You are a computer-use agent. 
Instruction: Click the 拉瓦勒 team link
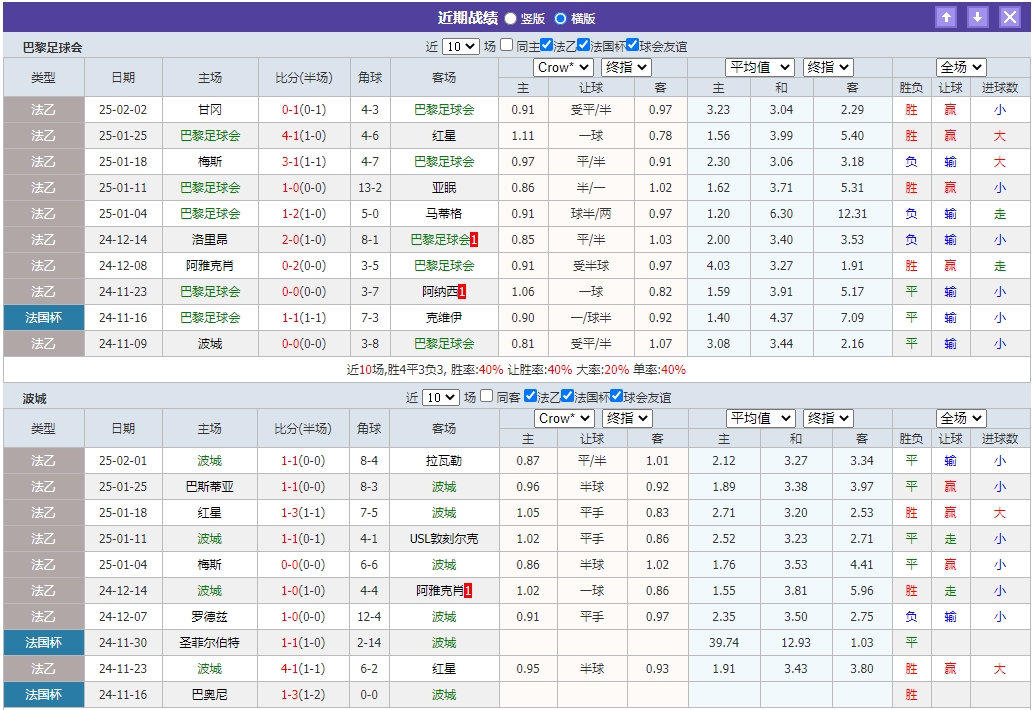pyautogui.click(x=443, y=460)
